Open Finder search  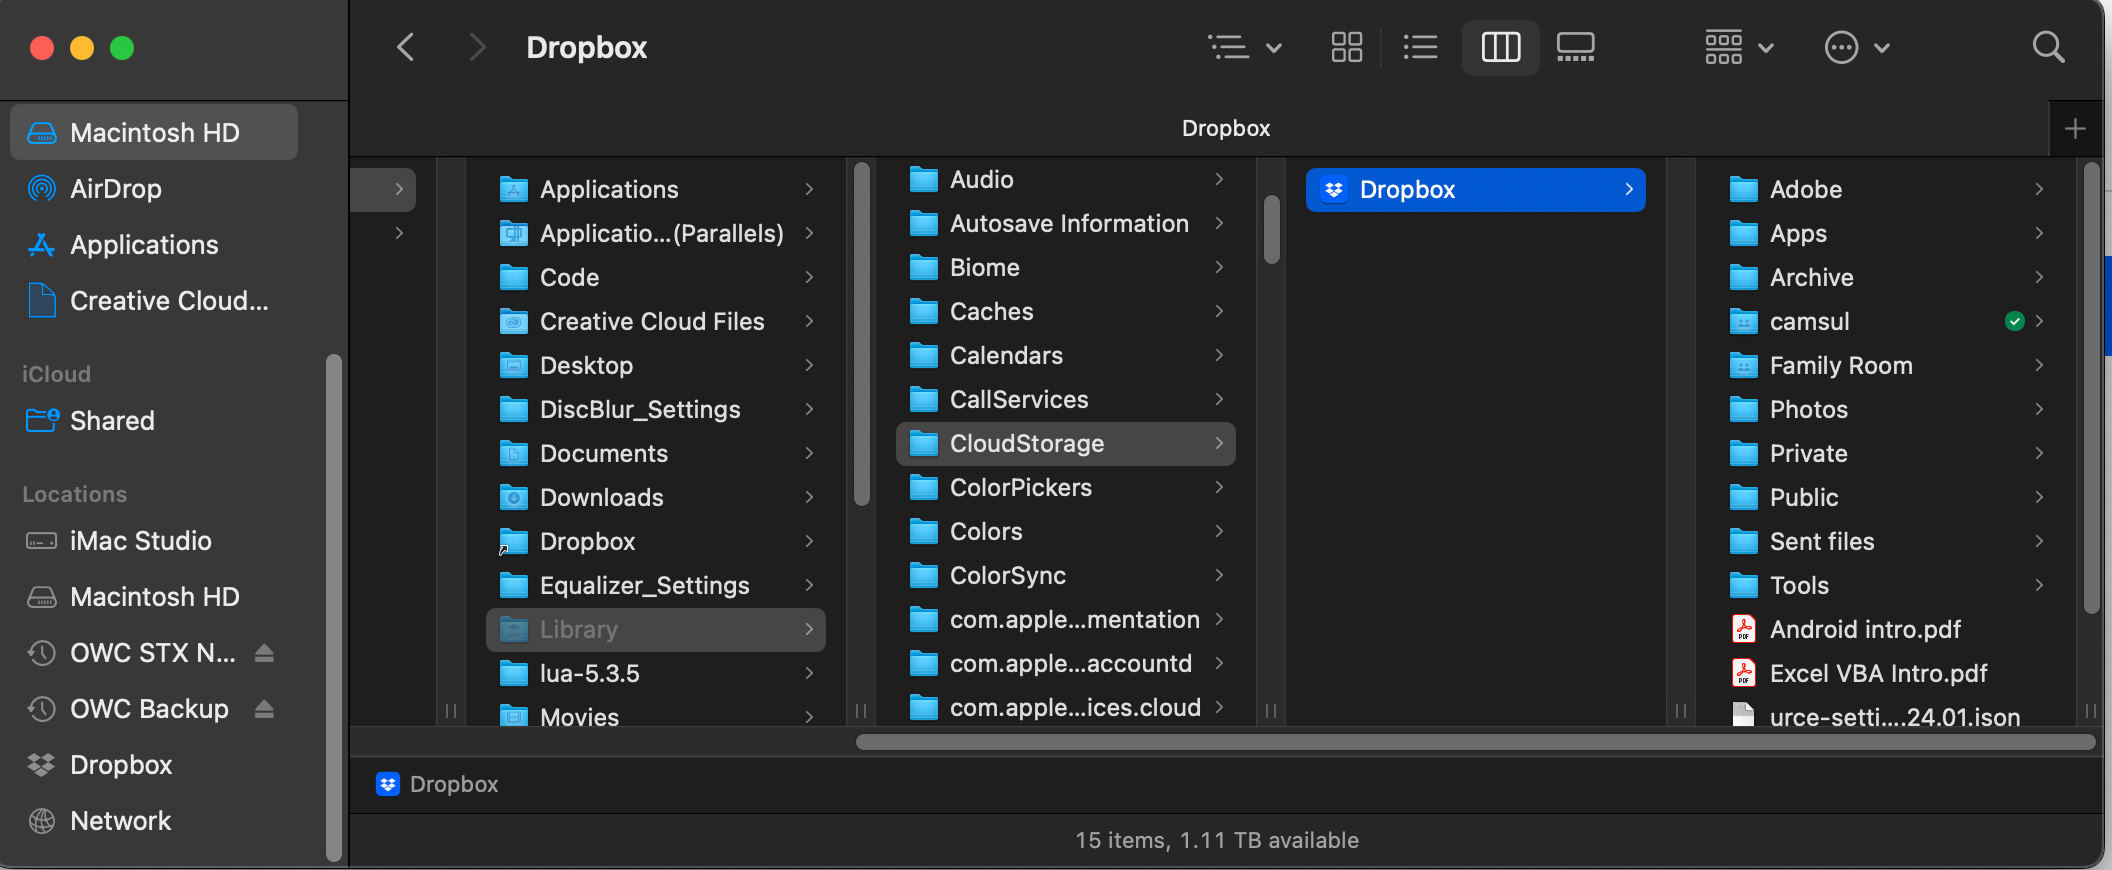click(2048, 47)
